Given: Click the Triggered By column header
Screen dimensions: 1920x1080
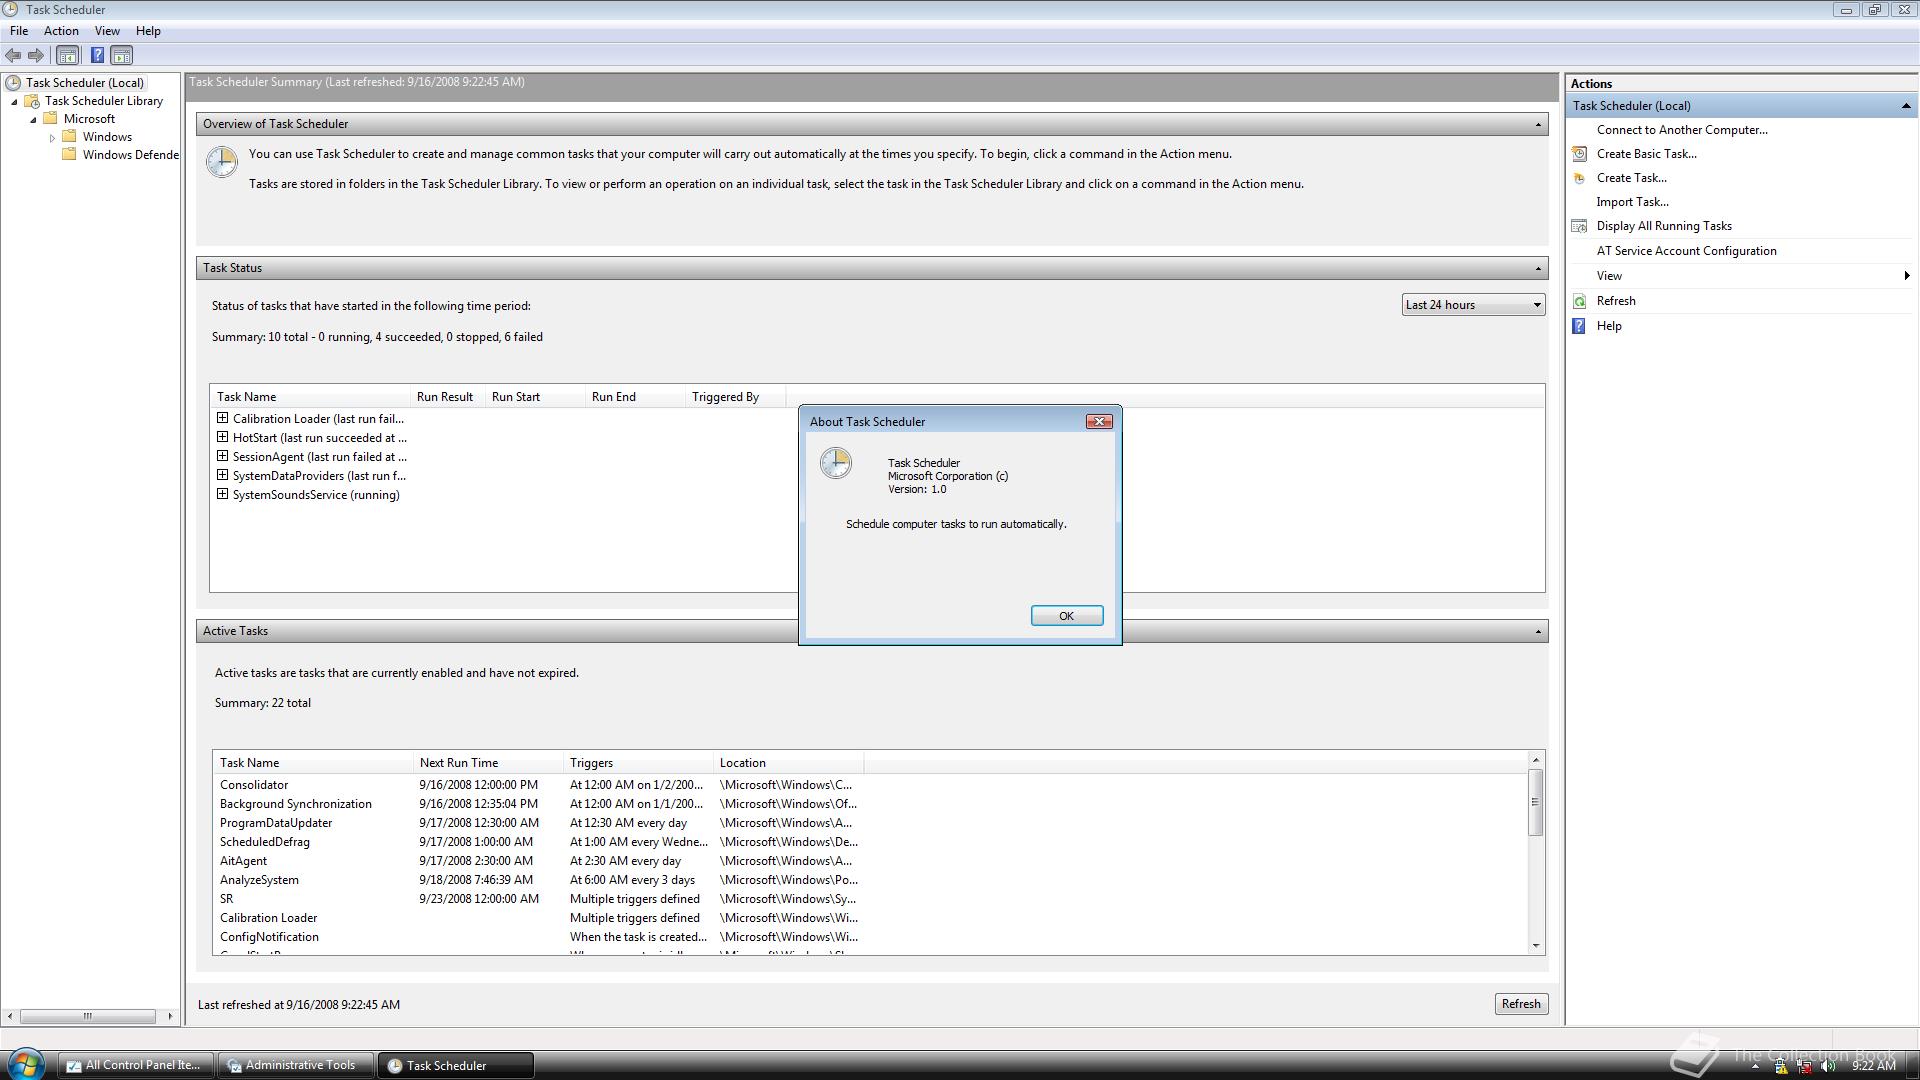Looking at the screenshot, I should (x=735, y=397).
